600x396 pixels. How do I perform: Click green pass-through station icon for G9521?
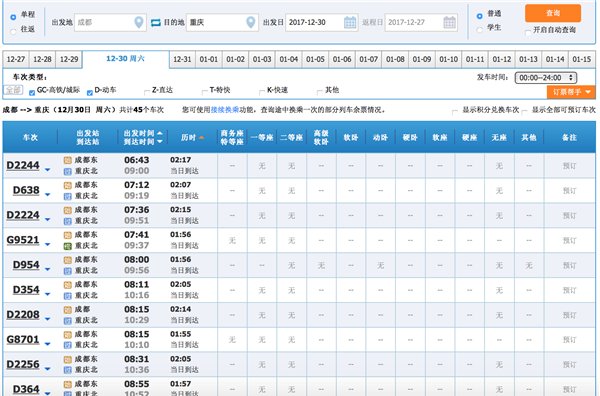click(68, 246)
